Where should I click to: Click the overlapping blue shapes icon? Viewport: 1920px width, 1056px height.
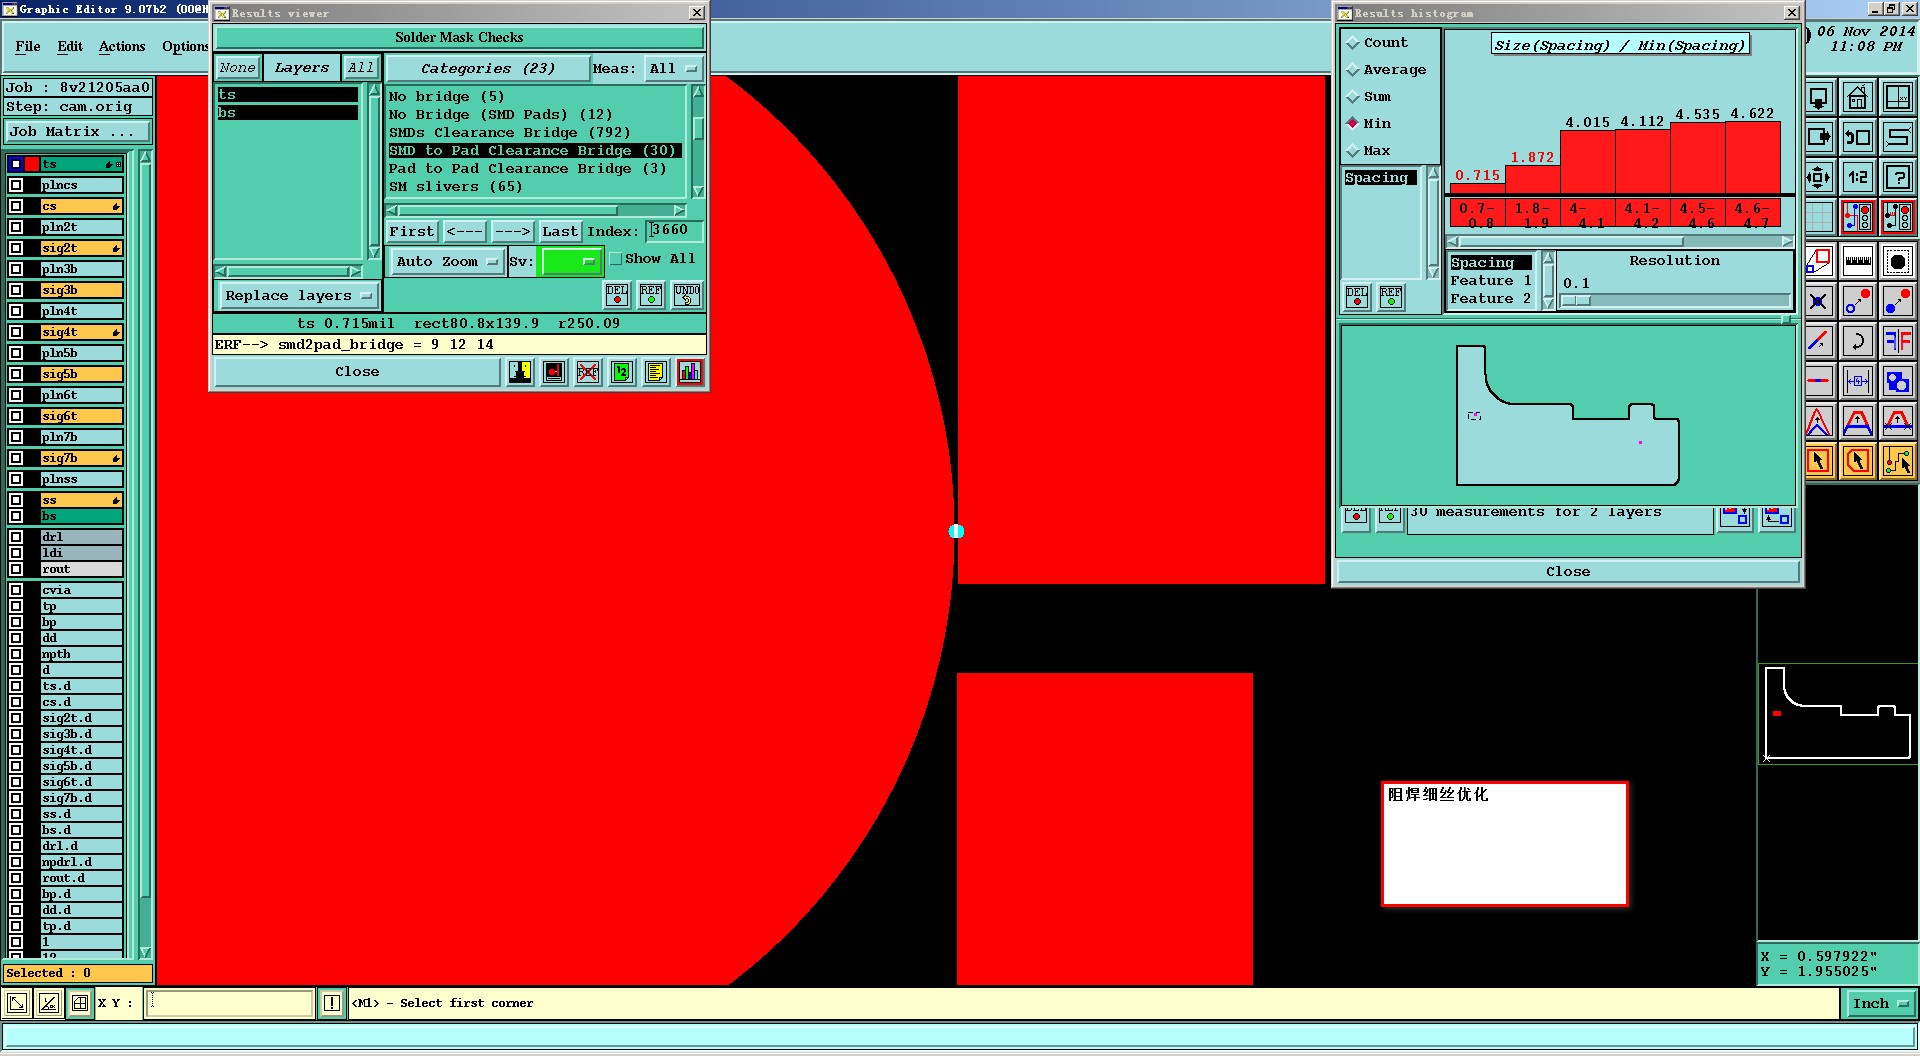click(1897, 381)
